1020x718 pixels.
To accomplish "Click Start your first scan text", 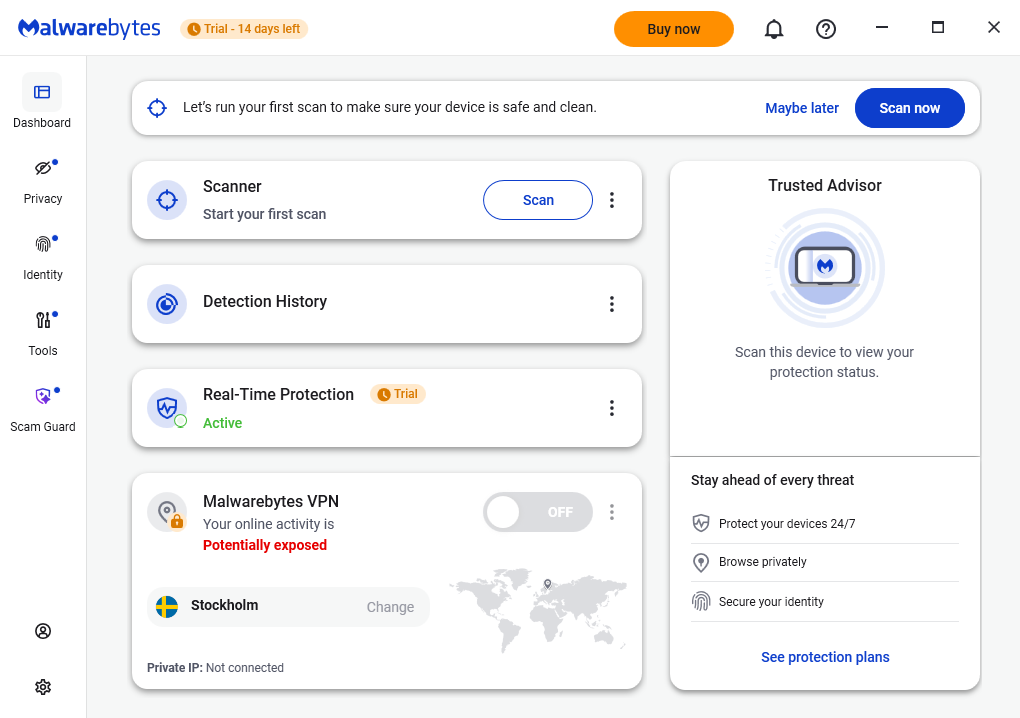I will [x=264, y=214].
